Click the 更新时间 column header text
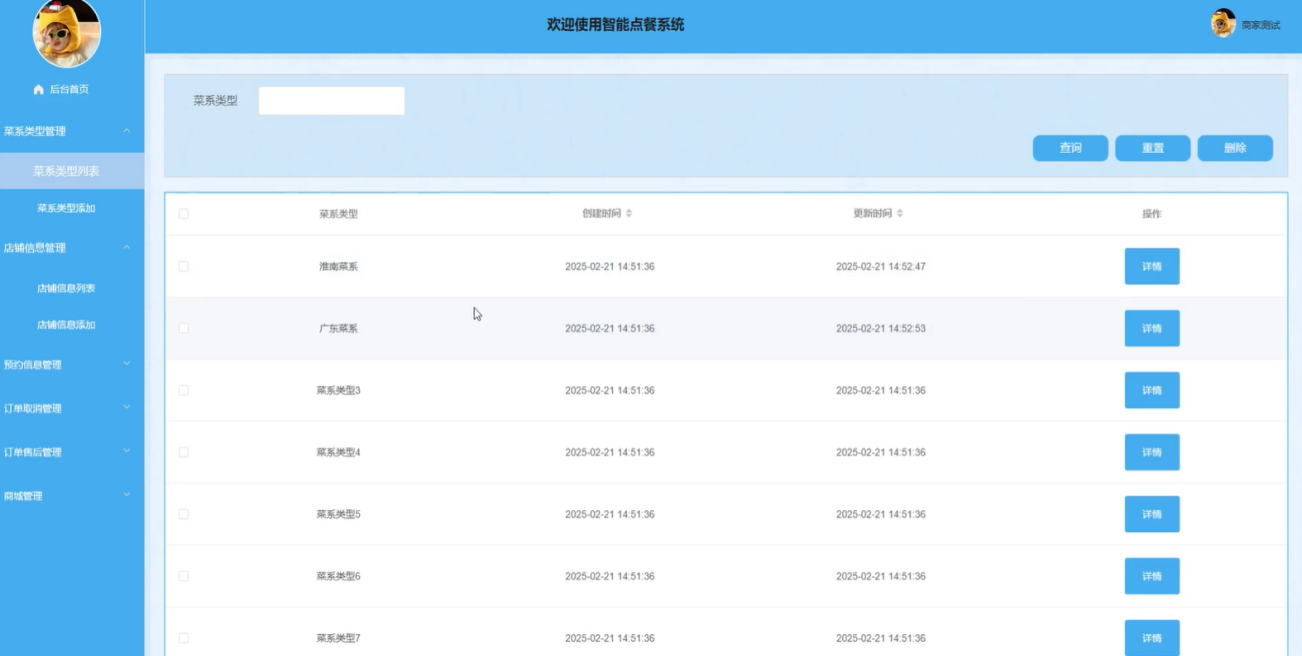Viewport: 1302px width, 656px height. click(873, 214)
